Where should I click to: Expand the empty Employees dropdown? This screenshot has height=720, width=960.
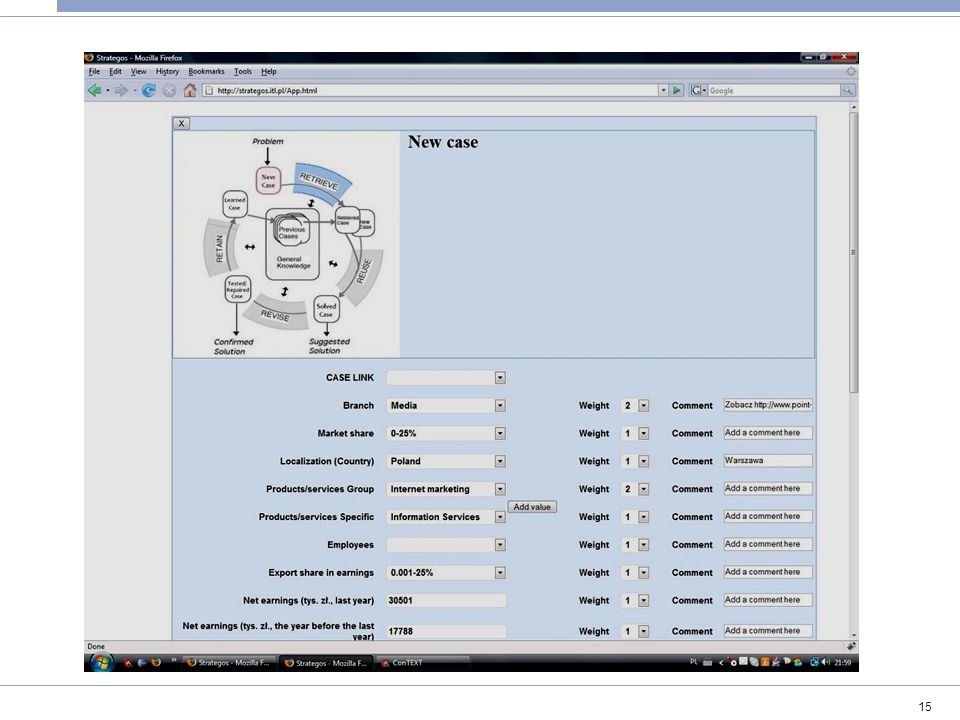click(500, 545)
